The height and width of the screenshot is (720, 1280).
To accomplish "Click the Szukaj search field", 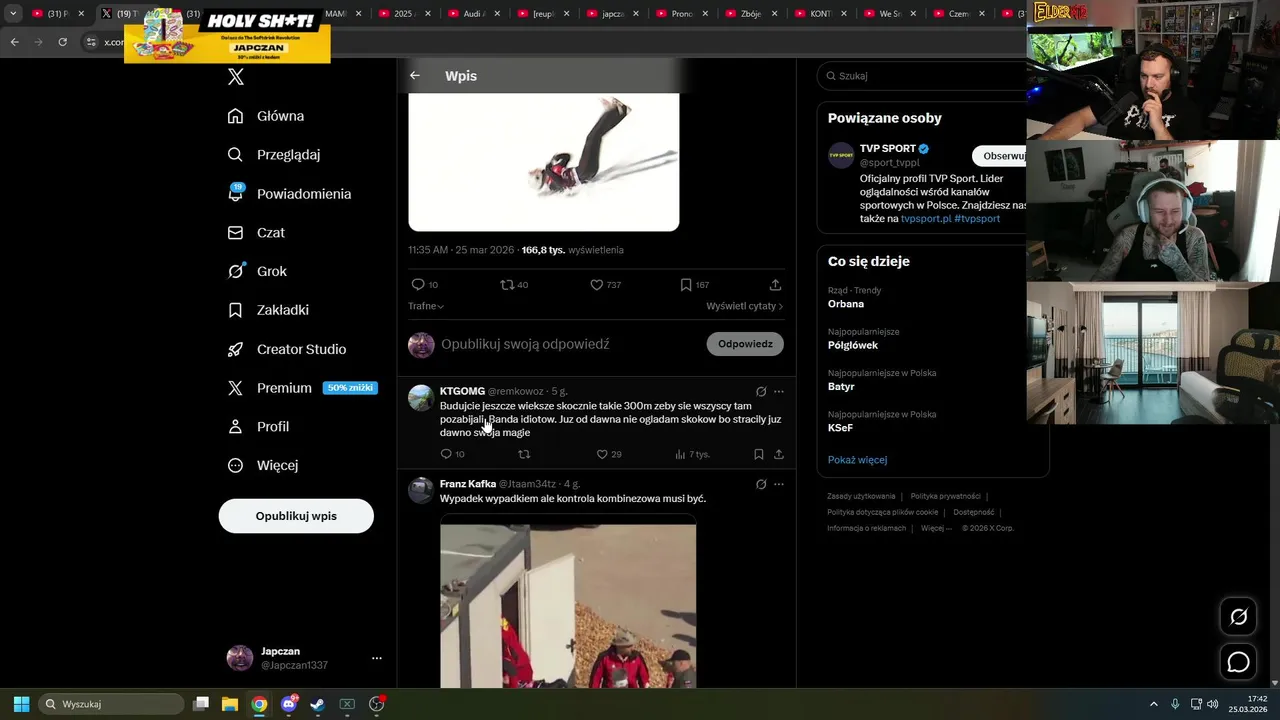I will [x=922, y=76].
